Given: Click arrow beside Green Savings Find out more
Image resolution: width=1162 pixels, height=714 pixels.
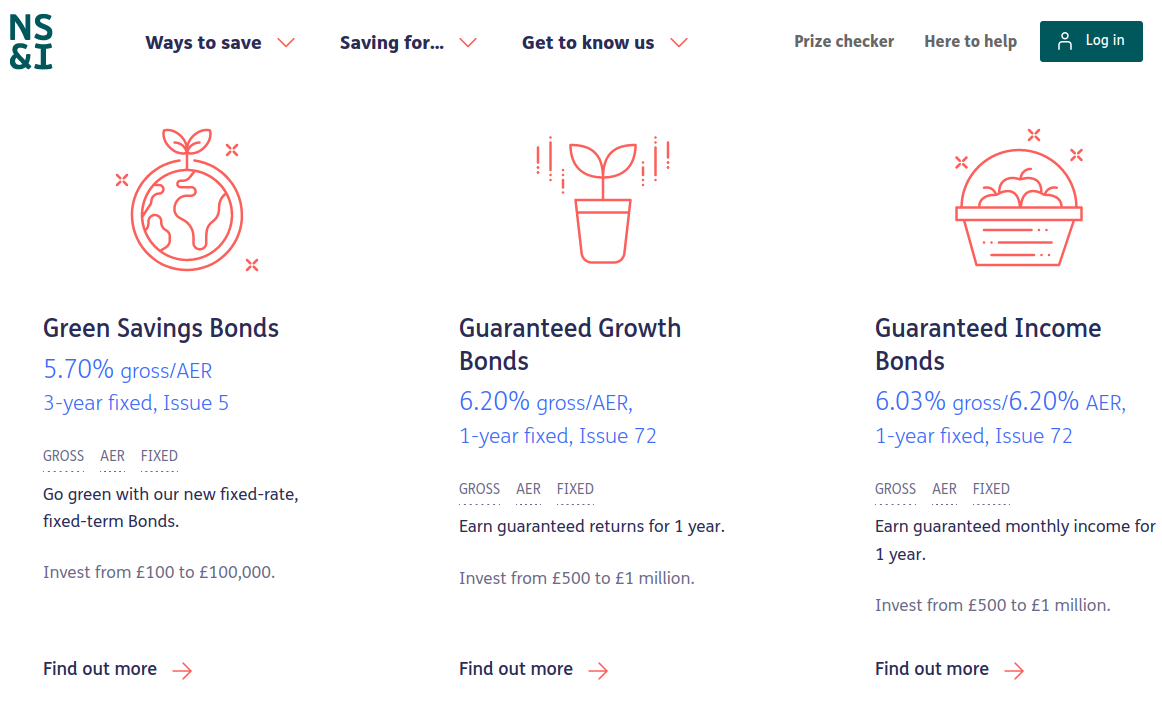Looking at the screenshot, I should pos(182,670).
